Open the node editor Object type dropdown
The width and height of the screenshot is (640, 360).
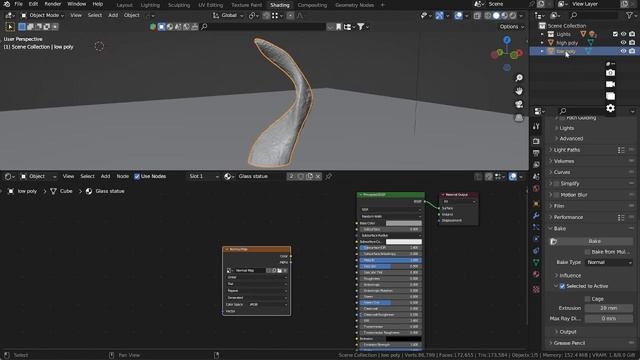(39, 176)
